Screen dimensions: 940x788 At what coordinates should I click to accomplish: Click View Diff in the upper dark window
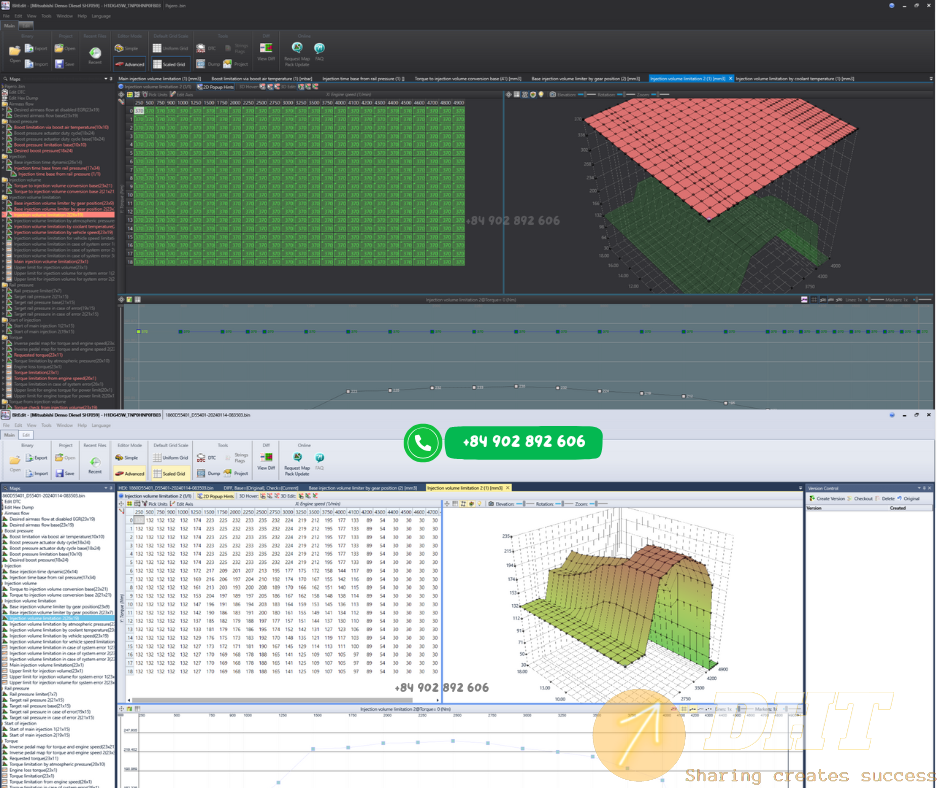pos(266,52)
